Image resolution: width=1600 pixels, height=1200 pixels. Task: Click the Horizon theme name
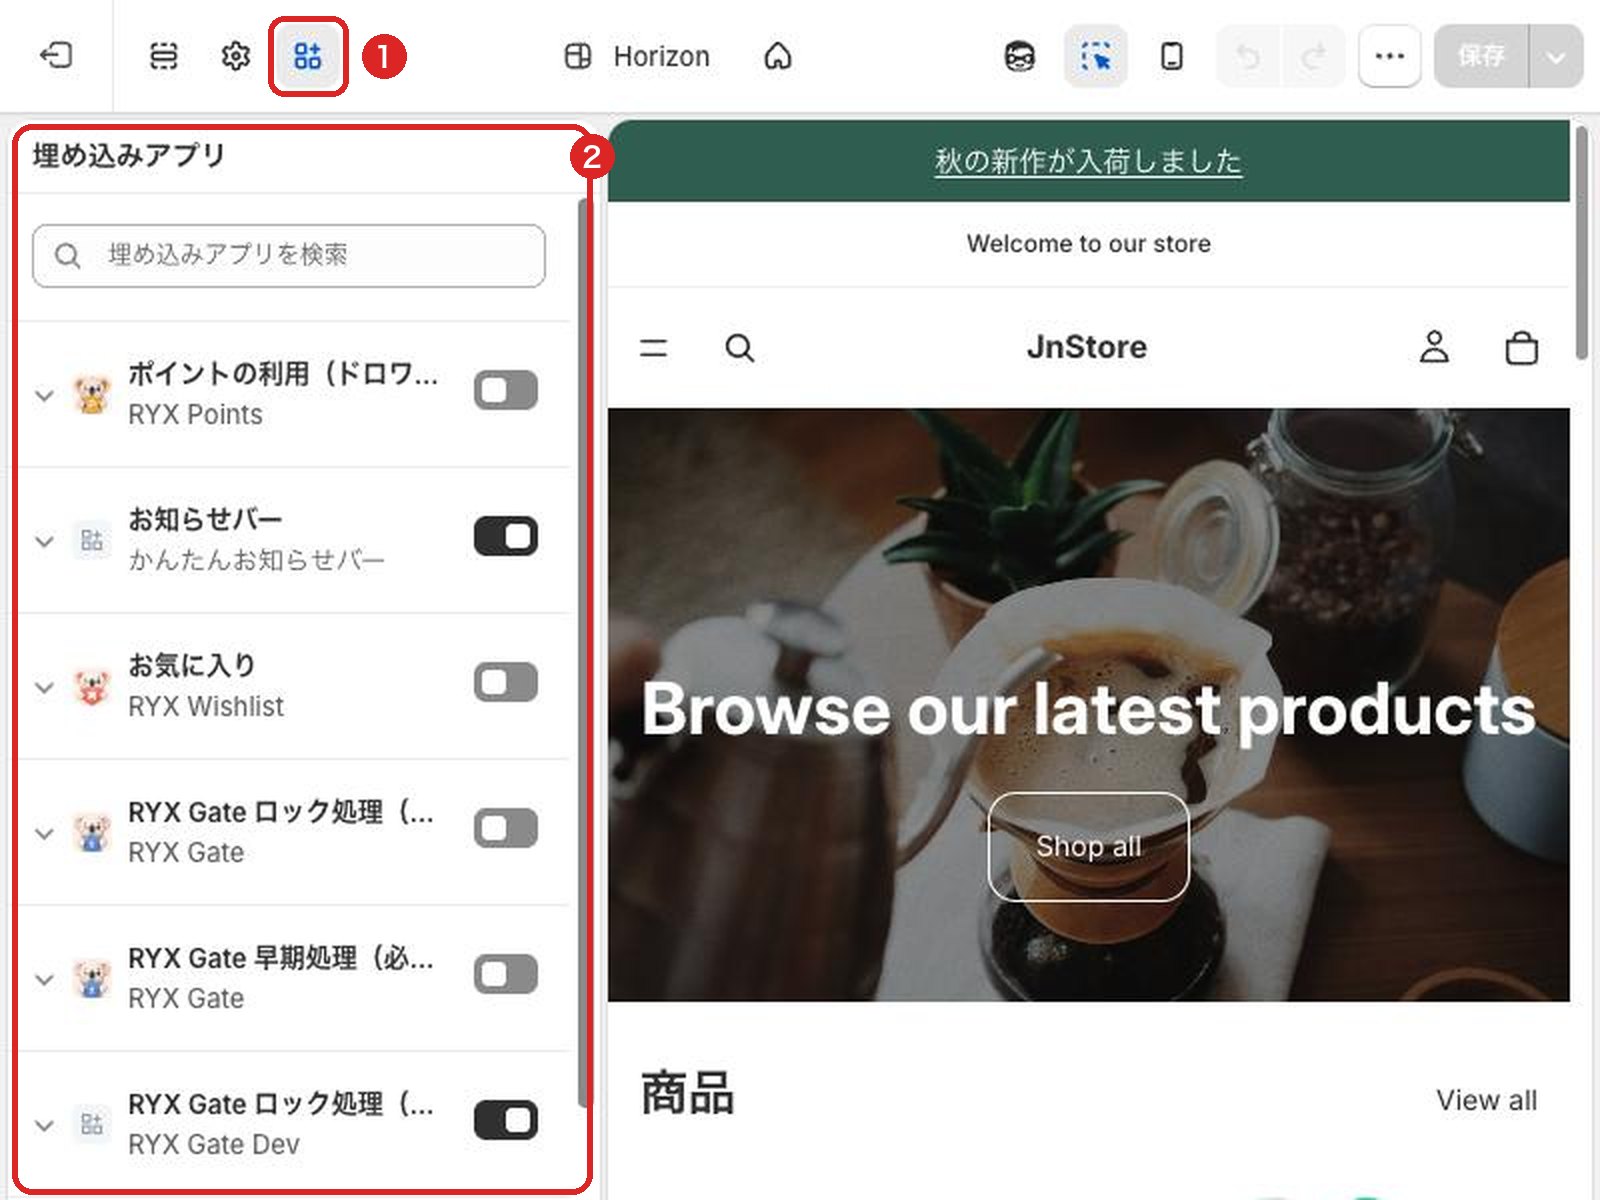pyautogui.click(x=661, y=56)
